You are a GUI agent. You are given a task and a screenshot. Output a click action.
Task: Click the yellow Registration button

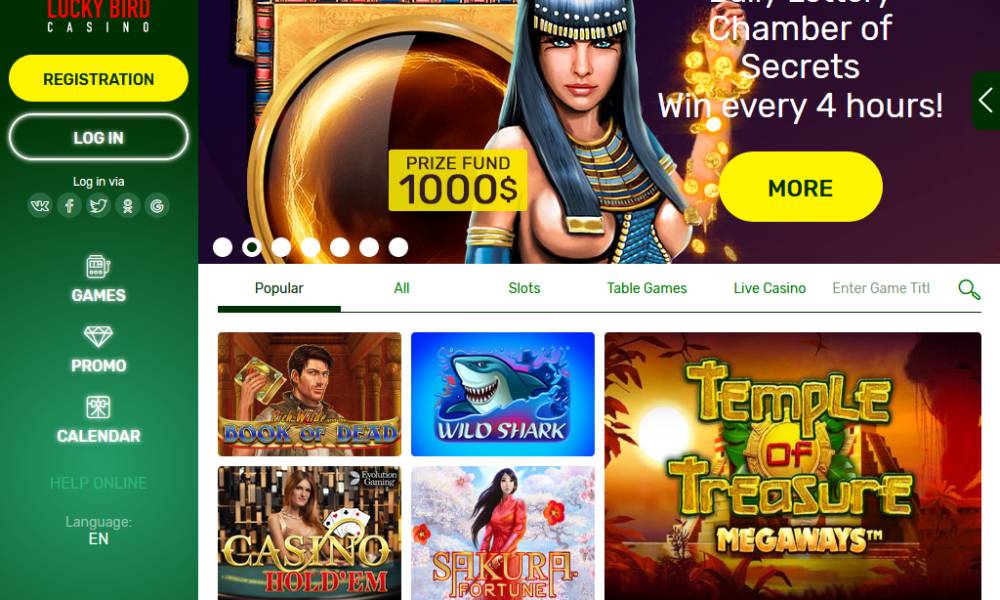click(x=98, y=78)
